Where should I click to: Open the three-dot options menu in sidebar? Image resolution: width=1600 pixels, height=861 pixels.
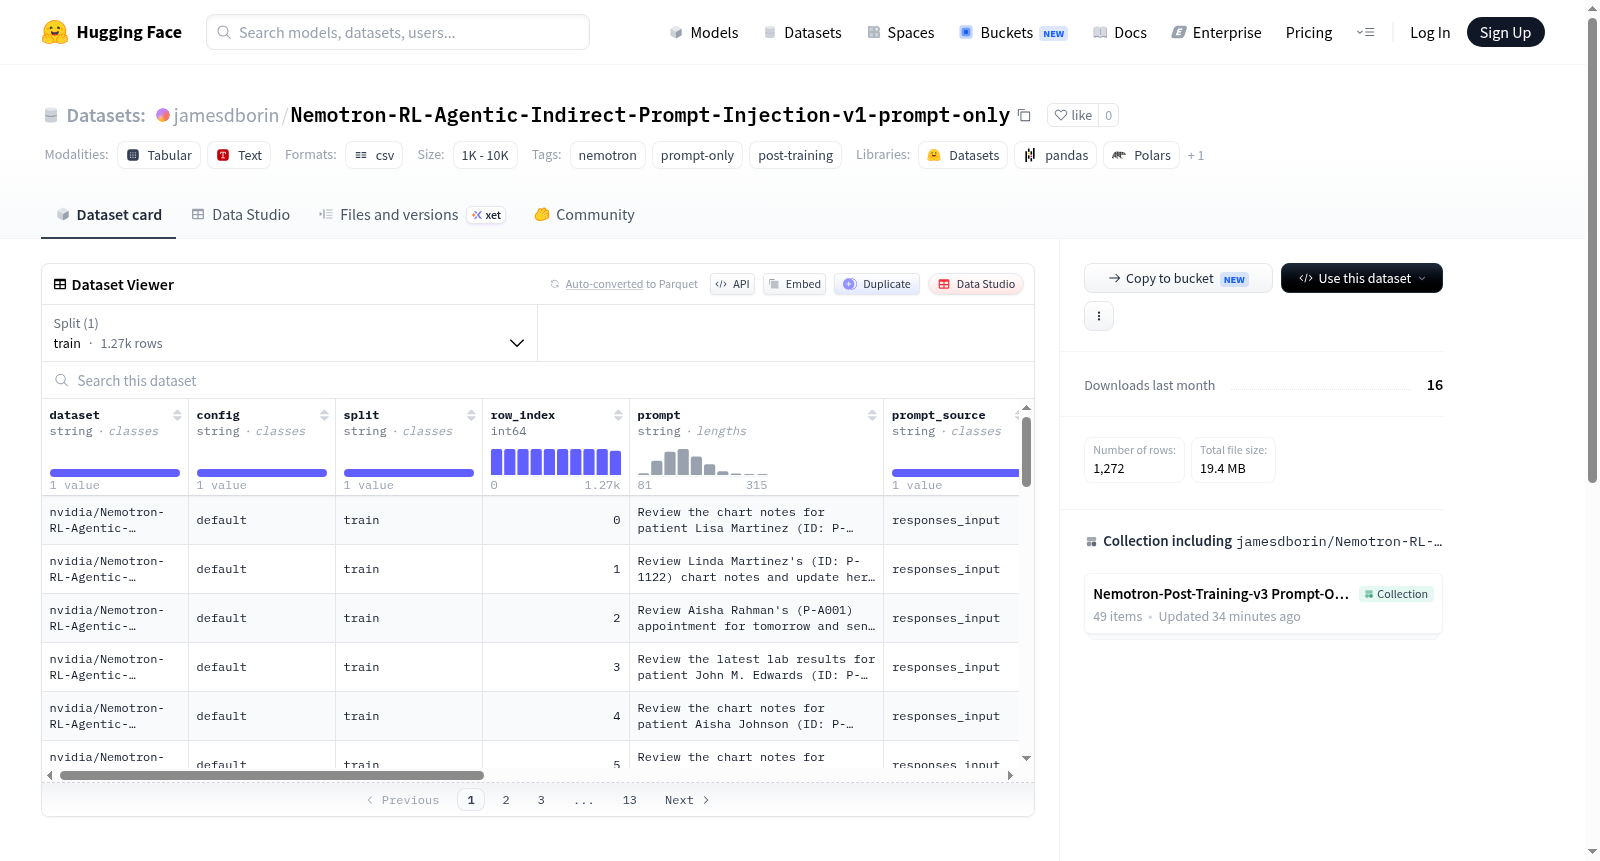[x=1099, y=316]
